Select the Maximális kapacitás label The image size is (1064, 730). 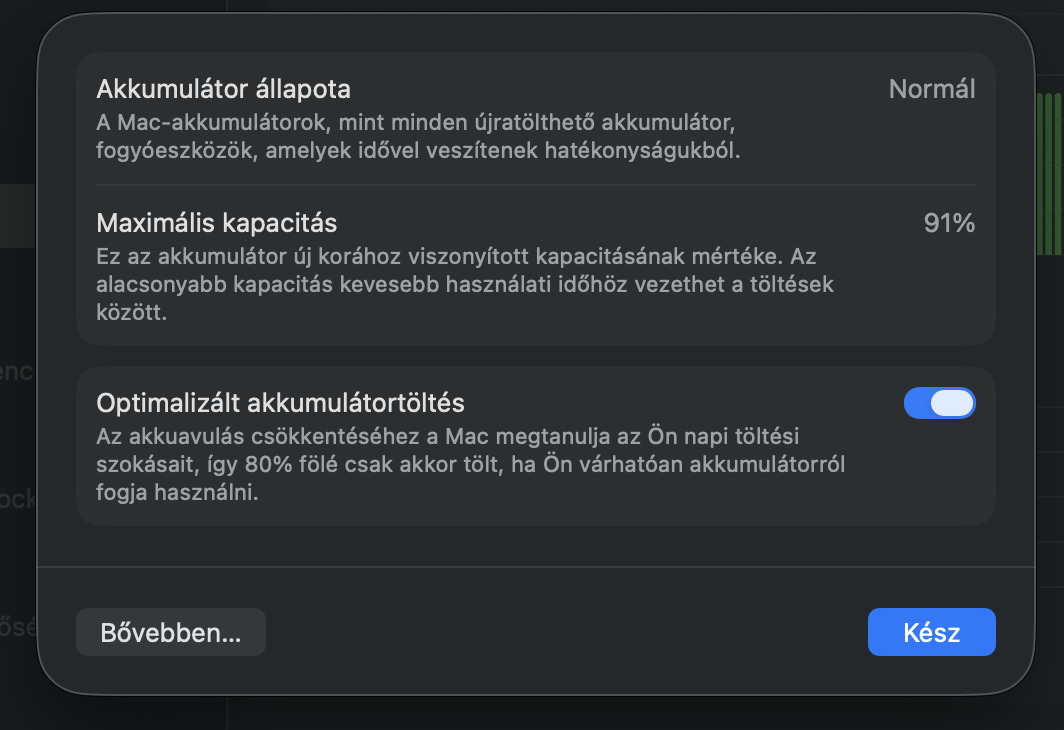point(216,221)
